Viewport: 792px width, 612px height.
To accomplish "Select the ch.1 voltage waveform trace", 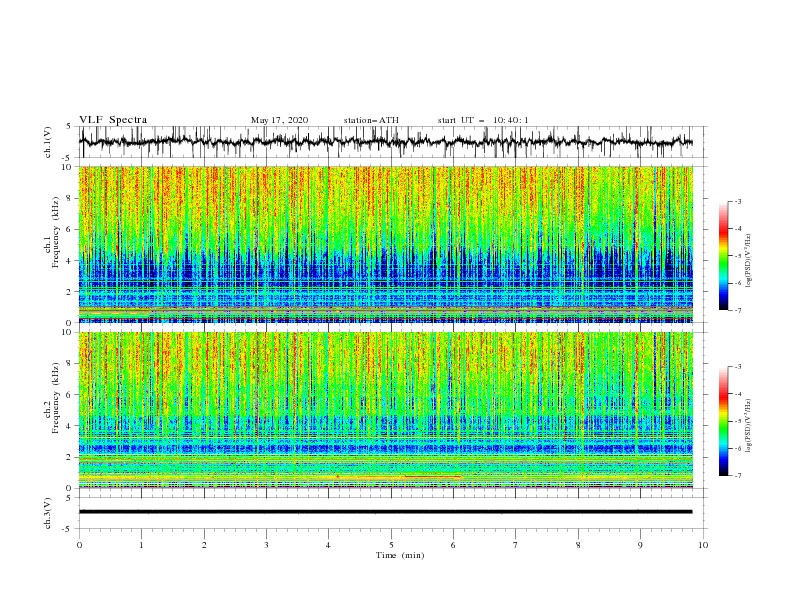I will point(386,142).
